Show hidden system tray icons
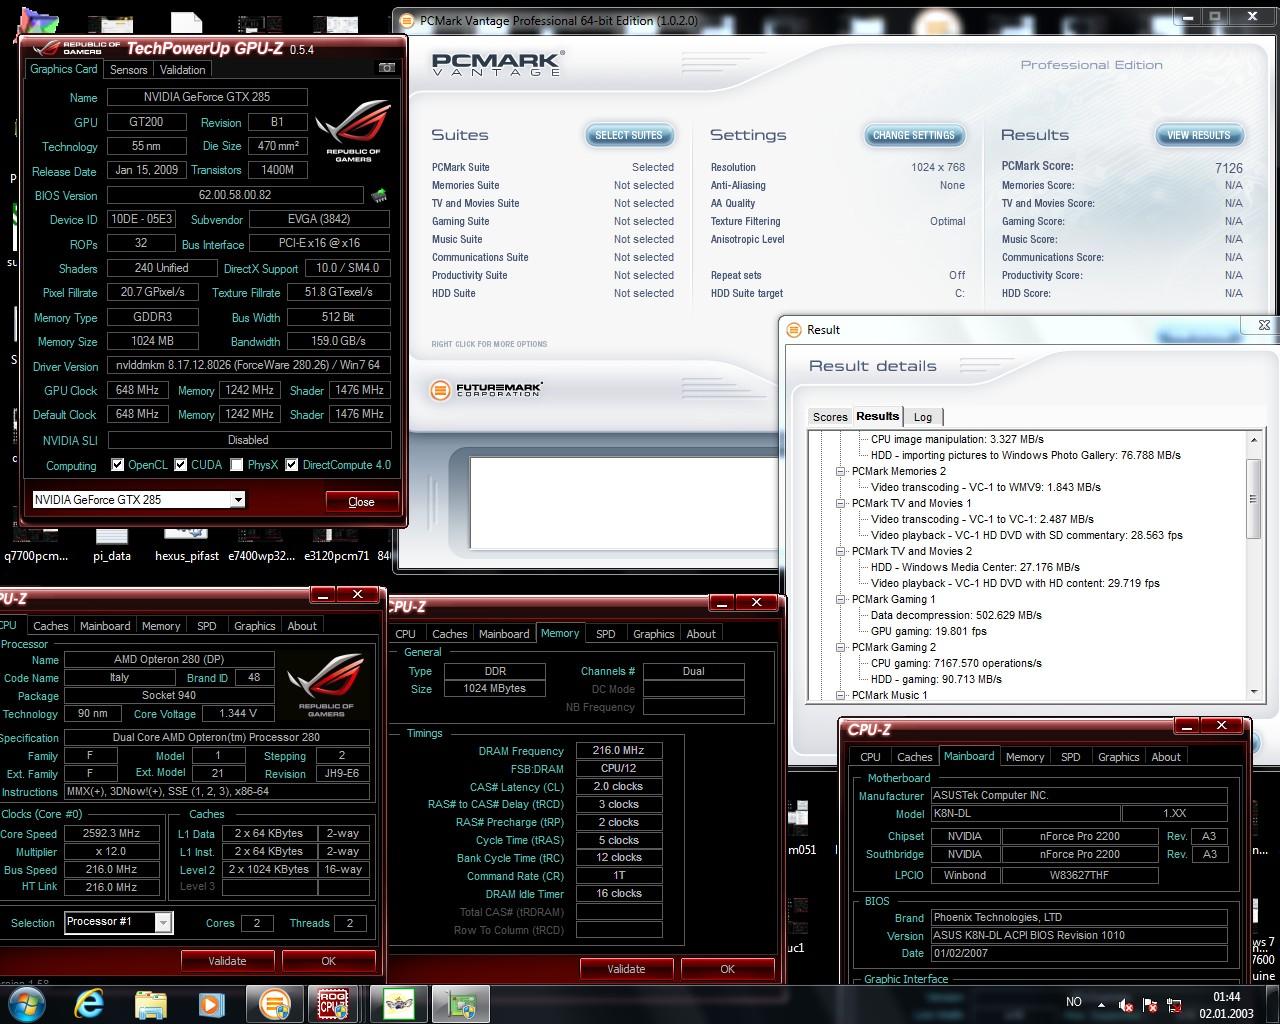 [x=1102, y=1004]
